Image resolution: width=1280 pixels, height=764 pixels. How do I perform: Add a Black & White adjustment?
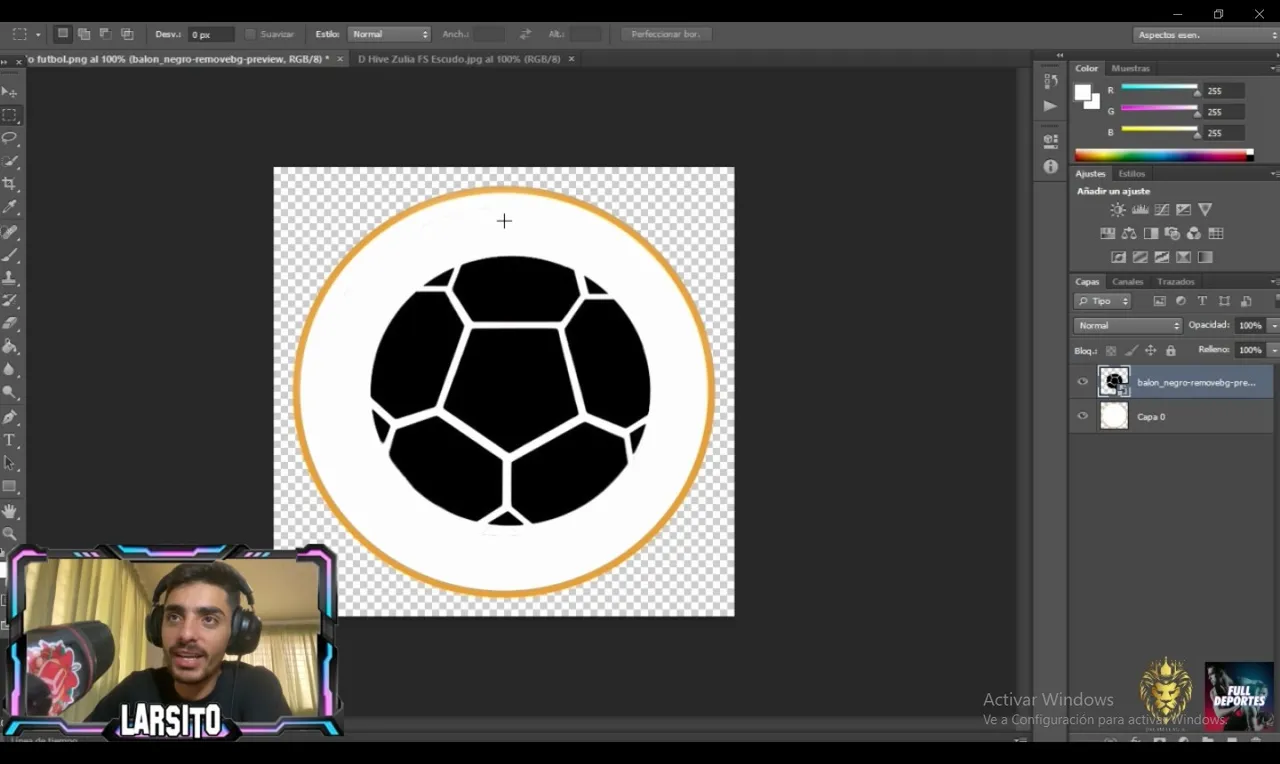coord(1151,233)
